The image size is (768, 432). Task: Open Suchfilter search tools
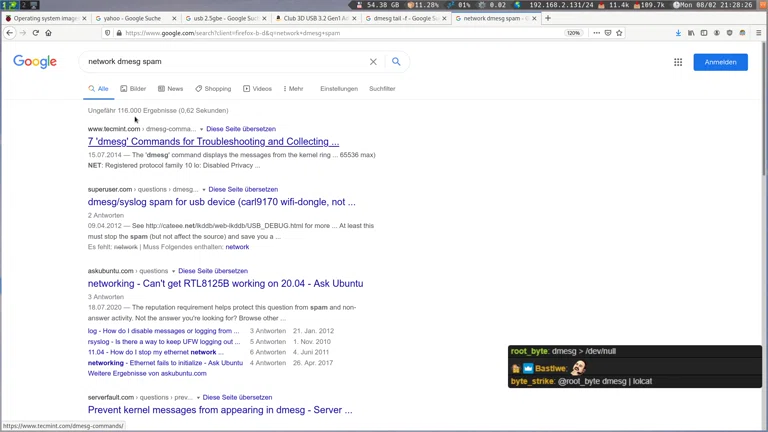382,89
